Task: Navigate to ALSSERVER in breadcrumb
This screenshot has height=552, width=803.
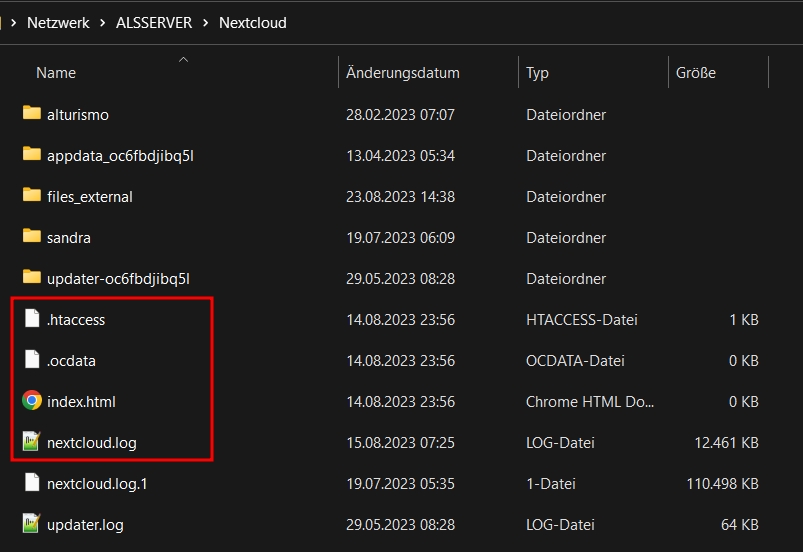Action: pyautogui.click(x=154, y=23)
